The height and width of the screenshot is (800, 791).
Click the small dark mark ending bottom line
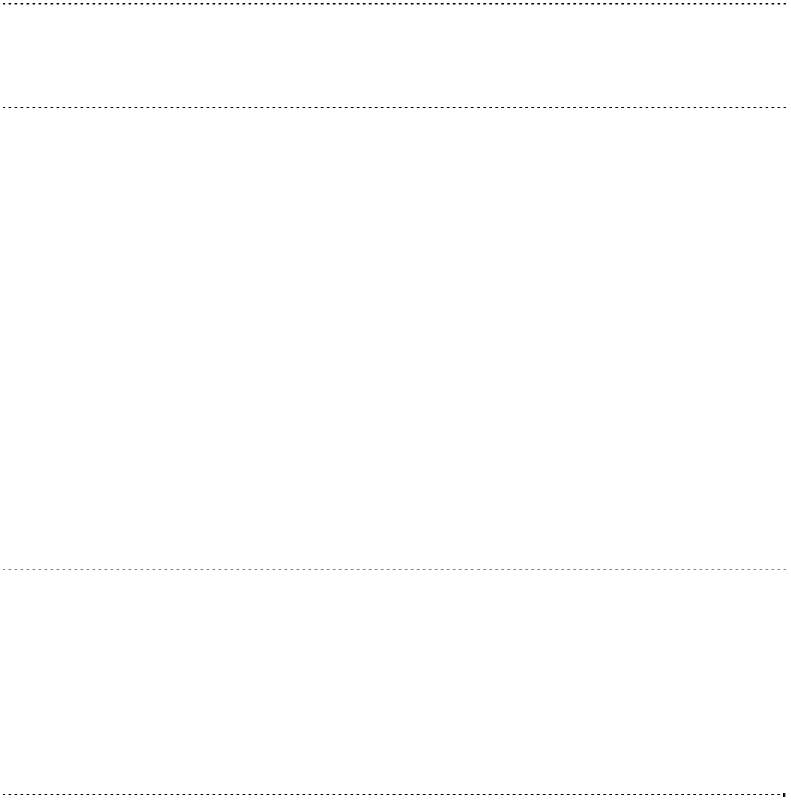point(784,794)
